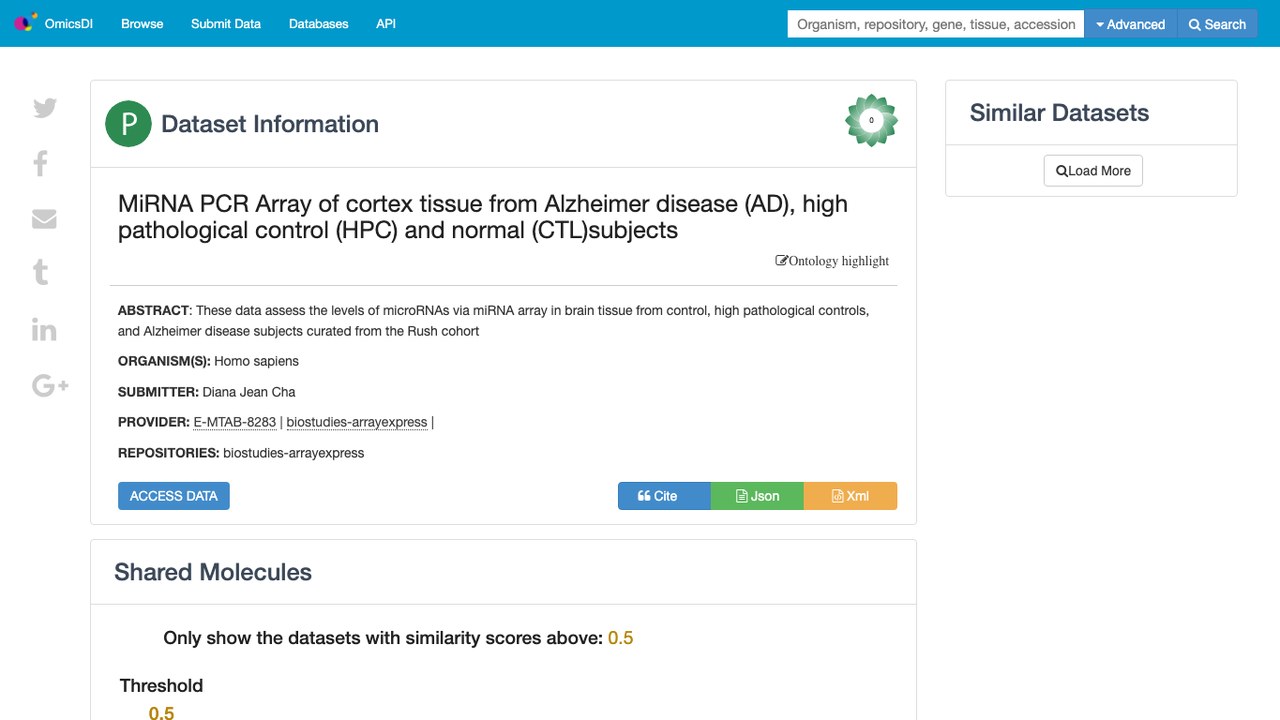Viewport: 1280px width, 720px height.
Task: Click the OmicsDI logo icon
Action: pyautogui.click(x=24, y=23)
